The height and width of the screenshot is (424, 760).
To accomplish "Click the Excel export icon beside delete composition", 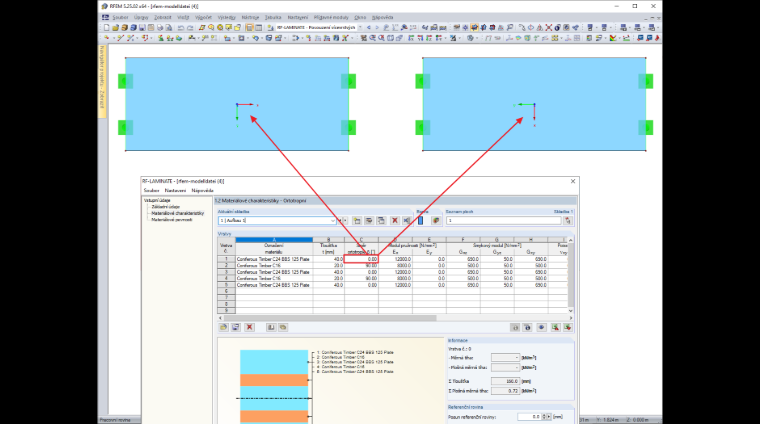I will (407, 220).
